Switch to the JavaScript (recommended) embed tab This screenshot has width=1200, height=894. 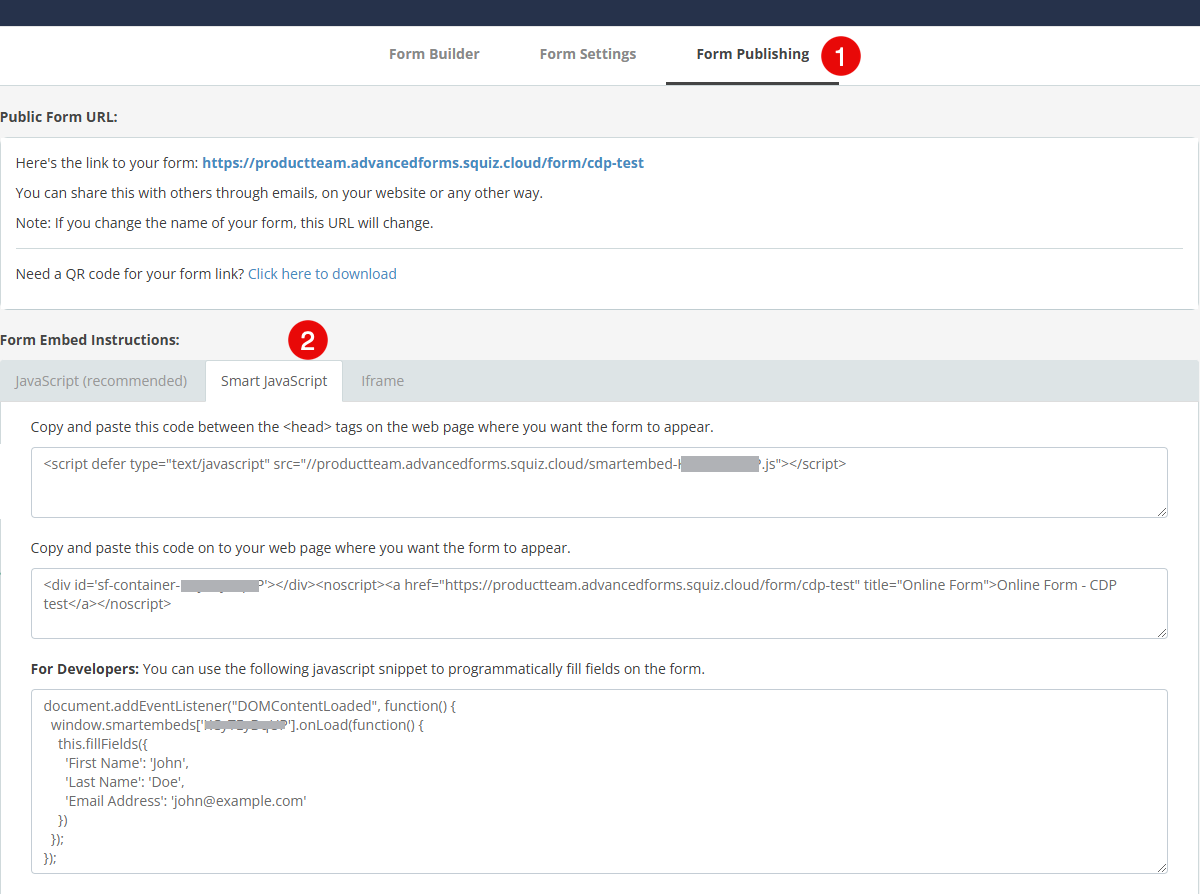point(99,381)
